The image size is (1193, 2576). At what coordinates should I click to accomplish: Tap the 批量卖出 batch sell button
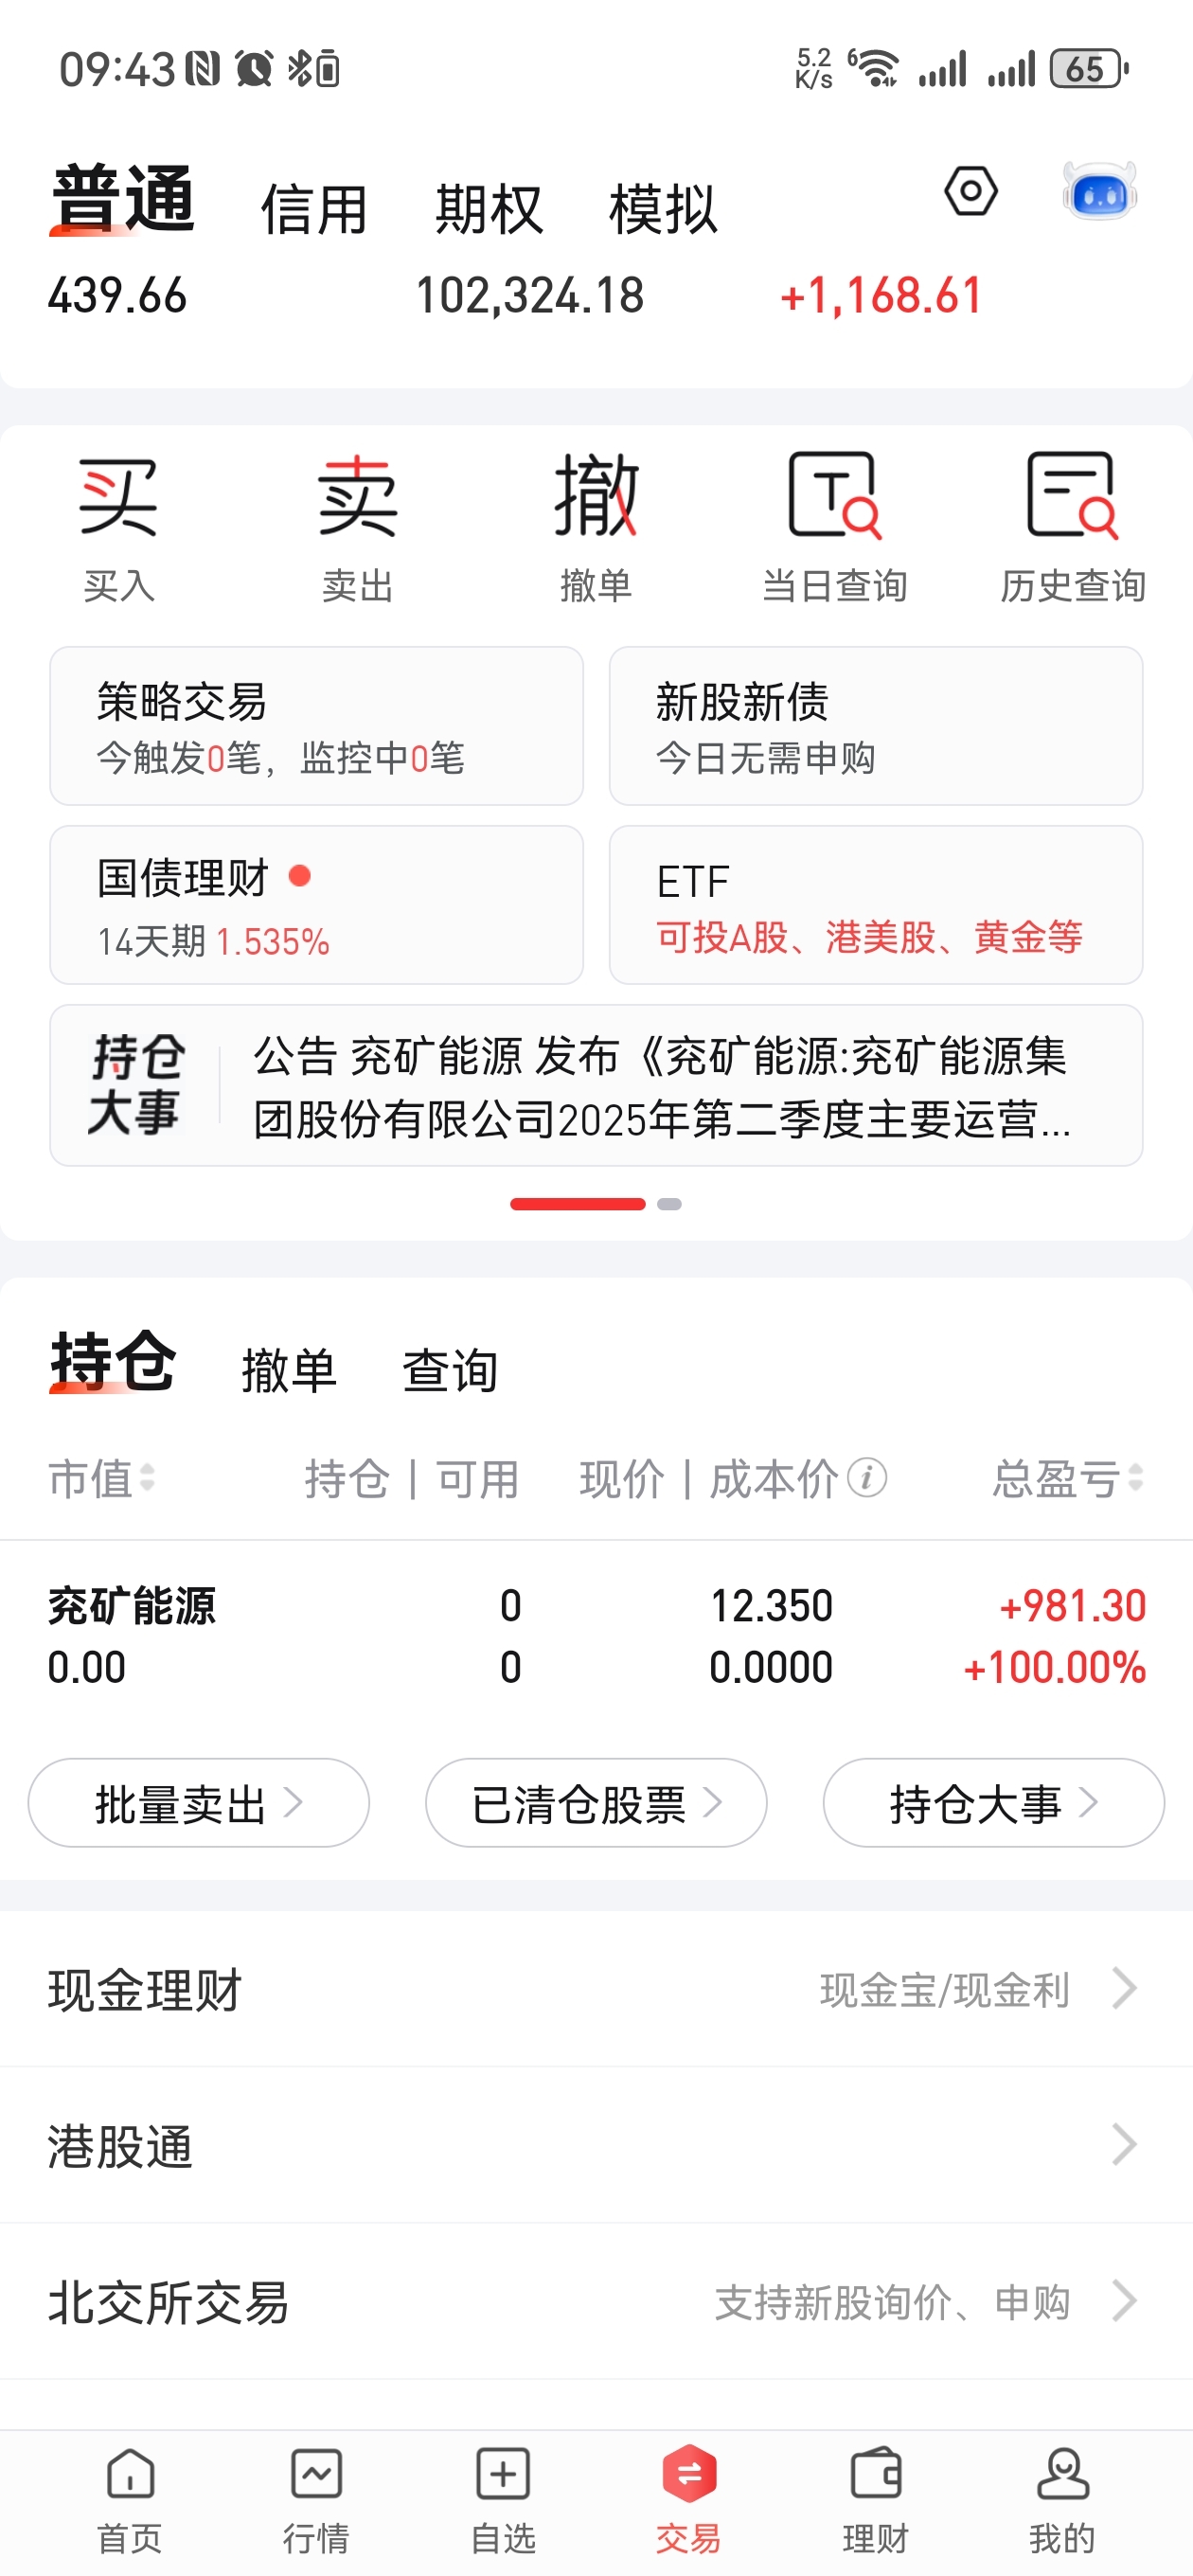coord(199,1803)
